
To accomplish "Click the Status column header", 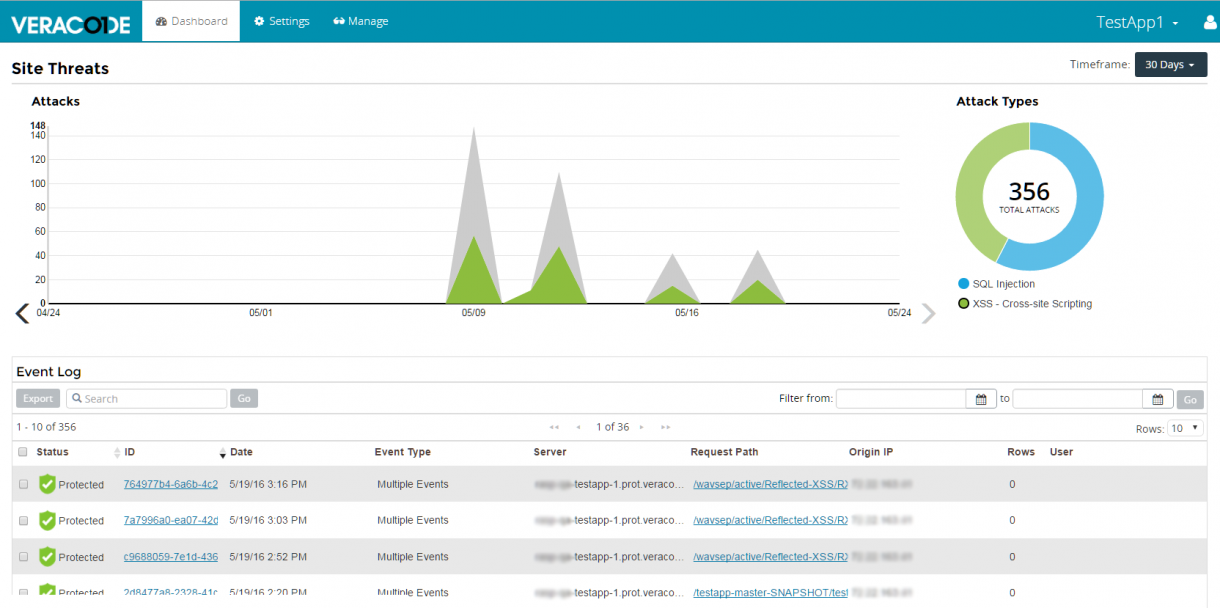I will 53,452.
